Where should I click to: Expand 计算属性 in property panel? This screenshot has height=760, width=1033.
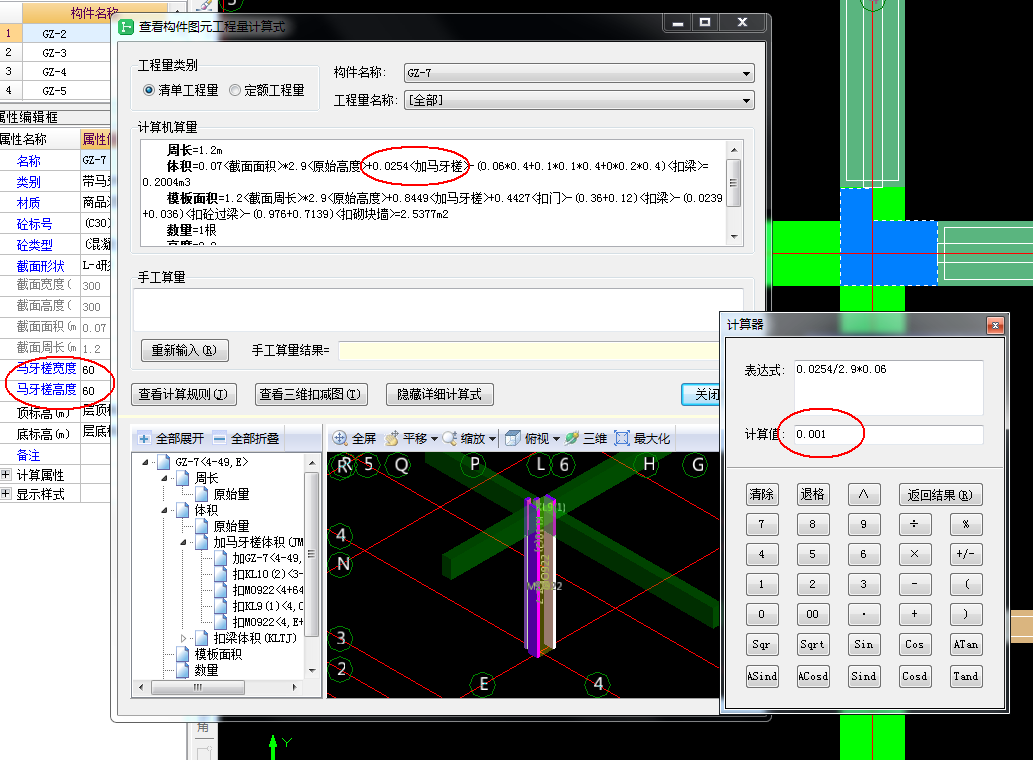(x=6, y=475)
